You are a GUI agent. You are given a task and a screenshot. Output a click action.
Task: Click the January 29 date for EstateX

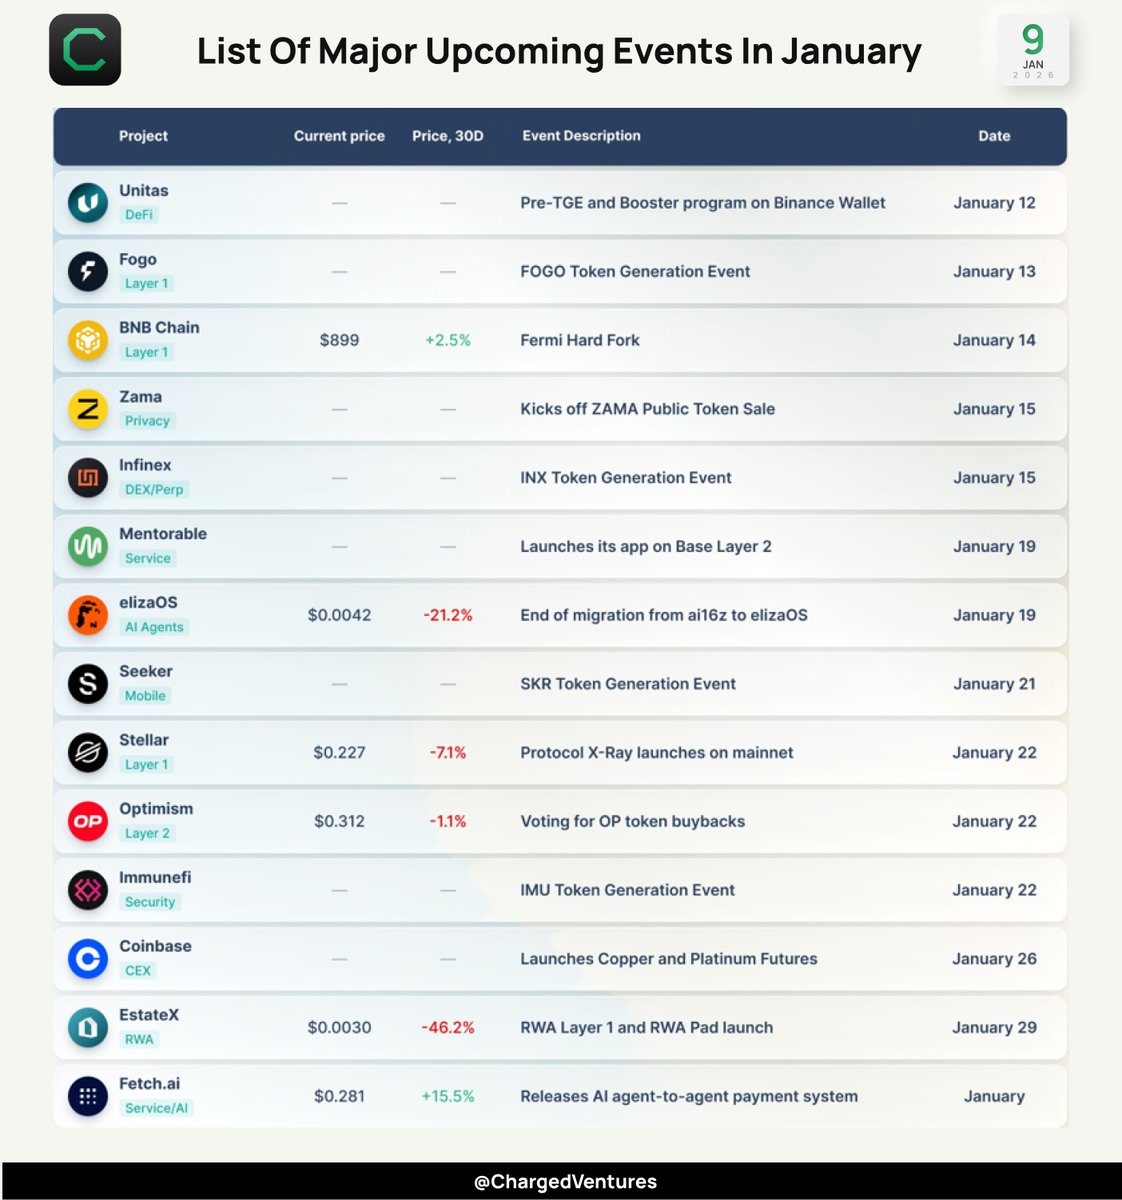[994, 1028]
